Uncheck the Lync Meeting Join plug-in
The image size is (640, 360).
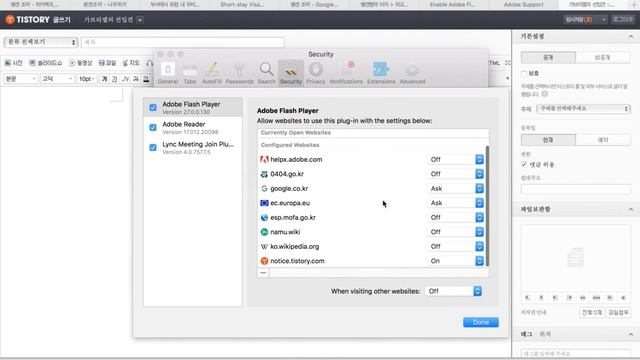click(x=153, y=147)
